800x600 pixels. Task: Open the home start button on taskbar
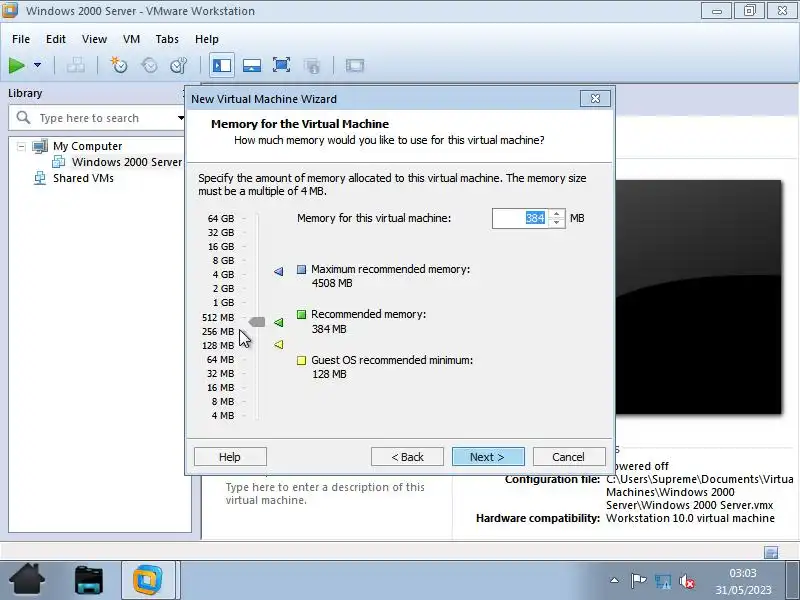coord(28,580)
